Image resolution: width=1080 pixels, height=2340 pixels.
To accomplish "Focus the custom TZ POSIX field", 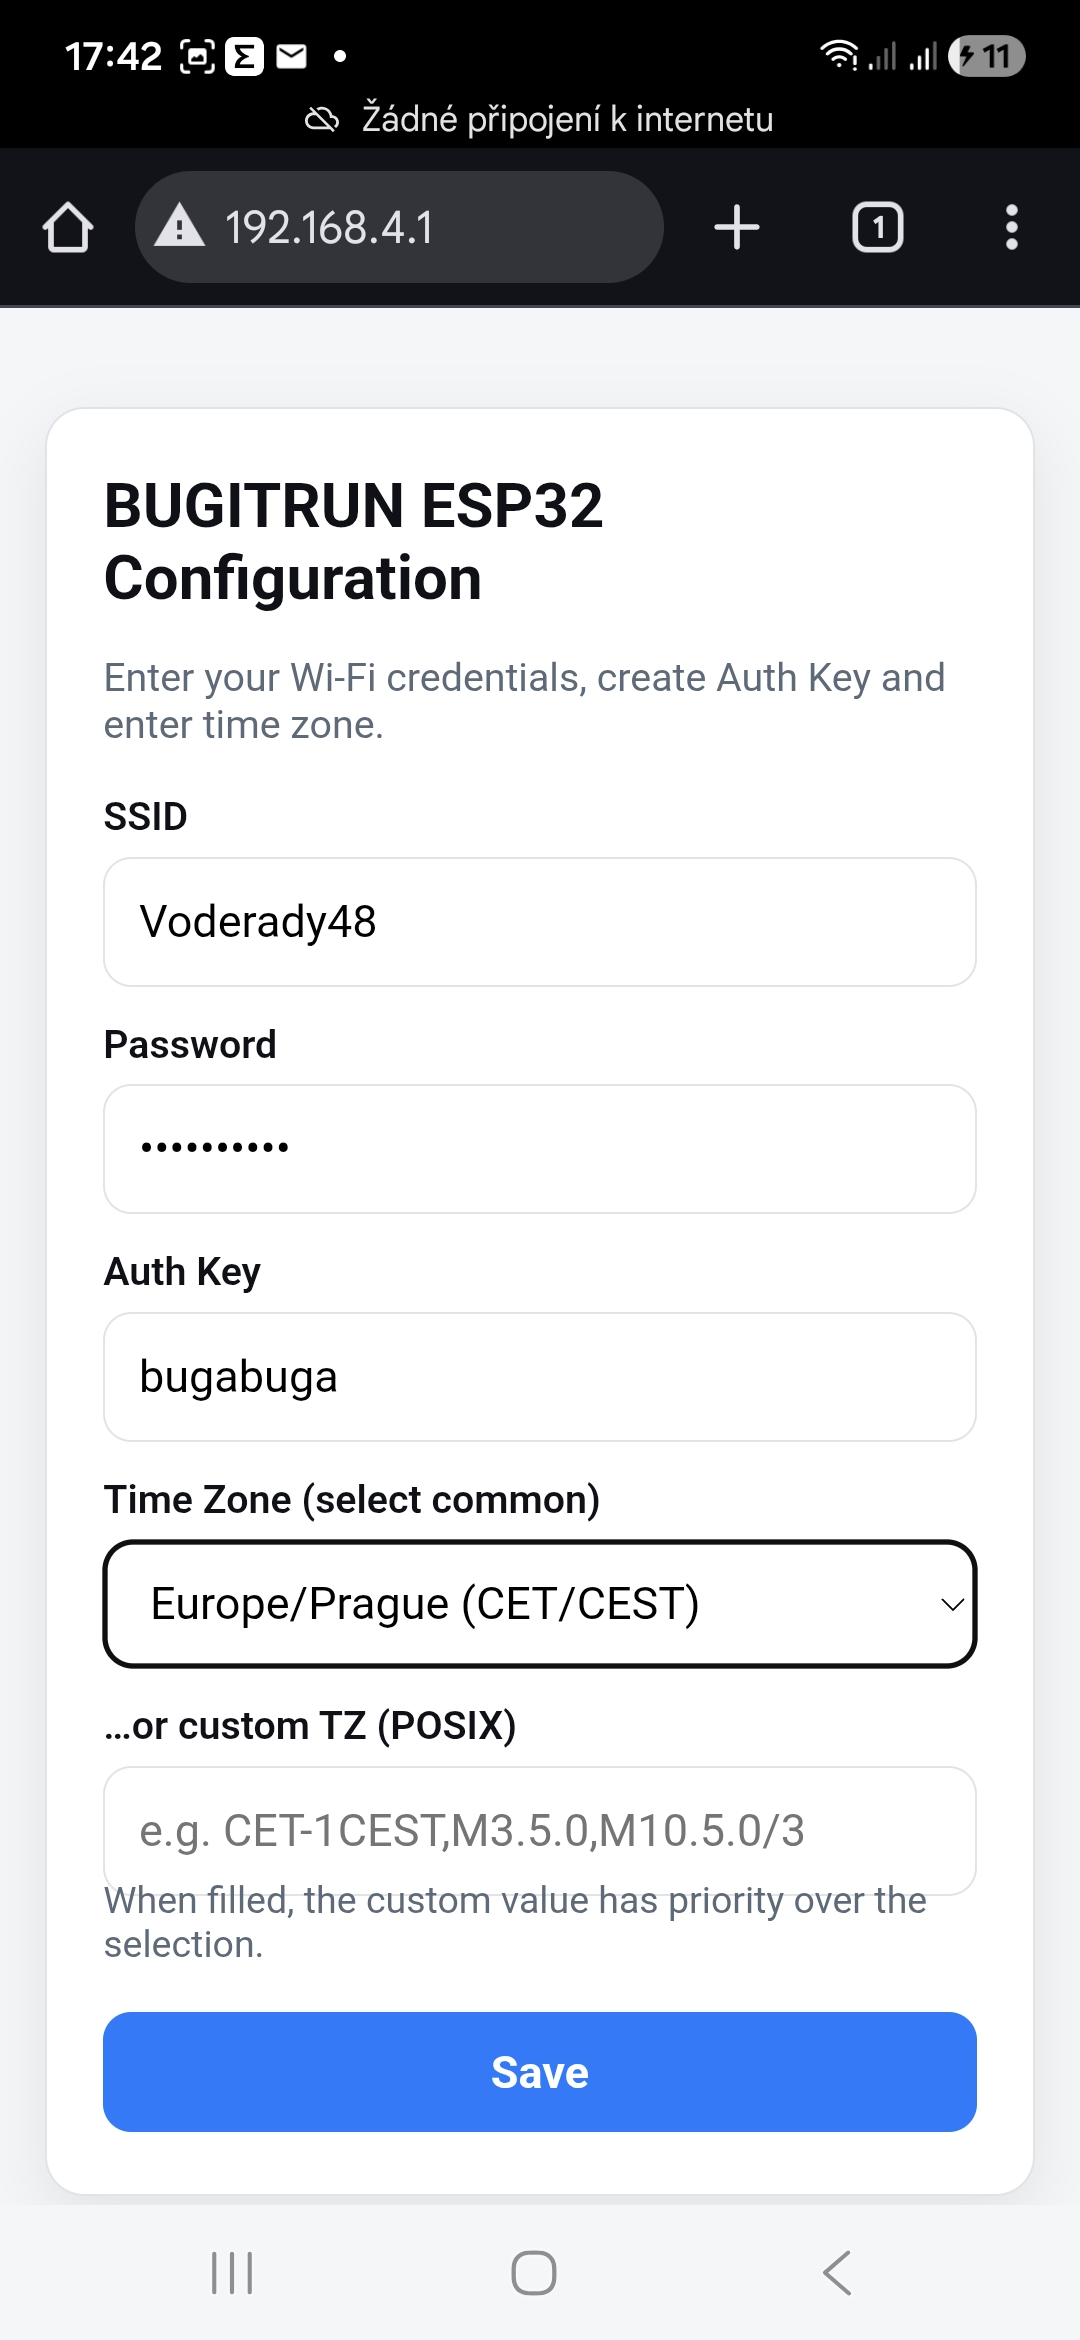I will pos(540,1830).
